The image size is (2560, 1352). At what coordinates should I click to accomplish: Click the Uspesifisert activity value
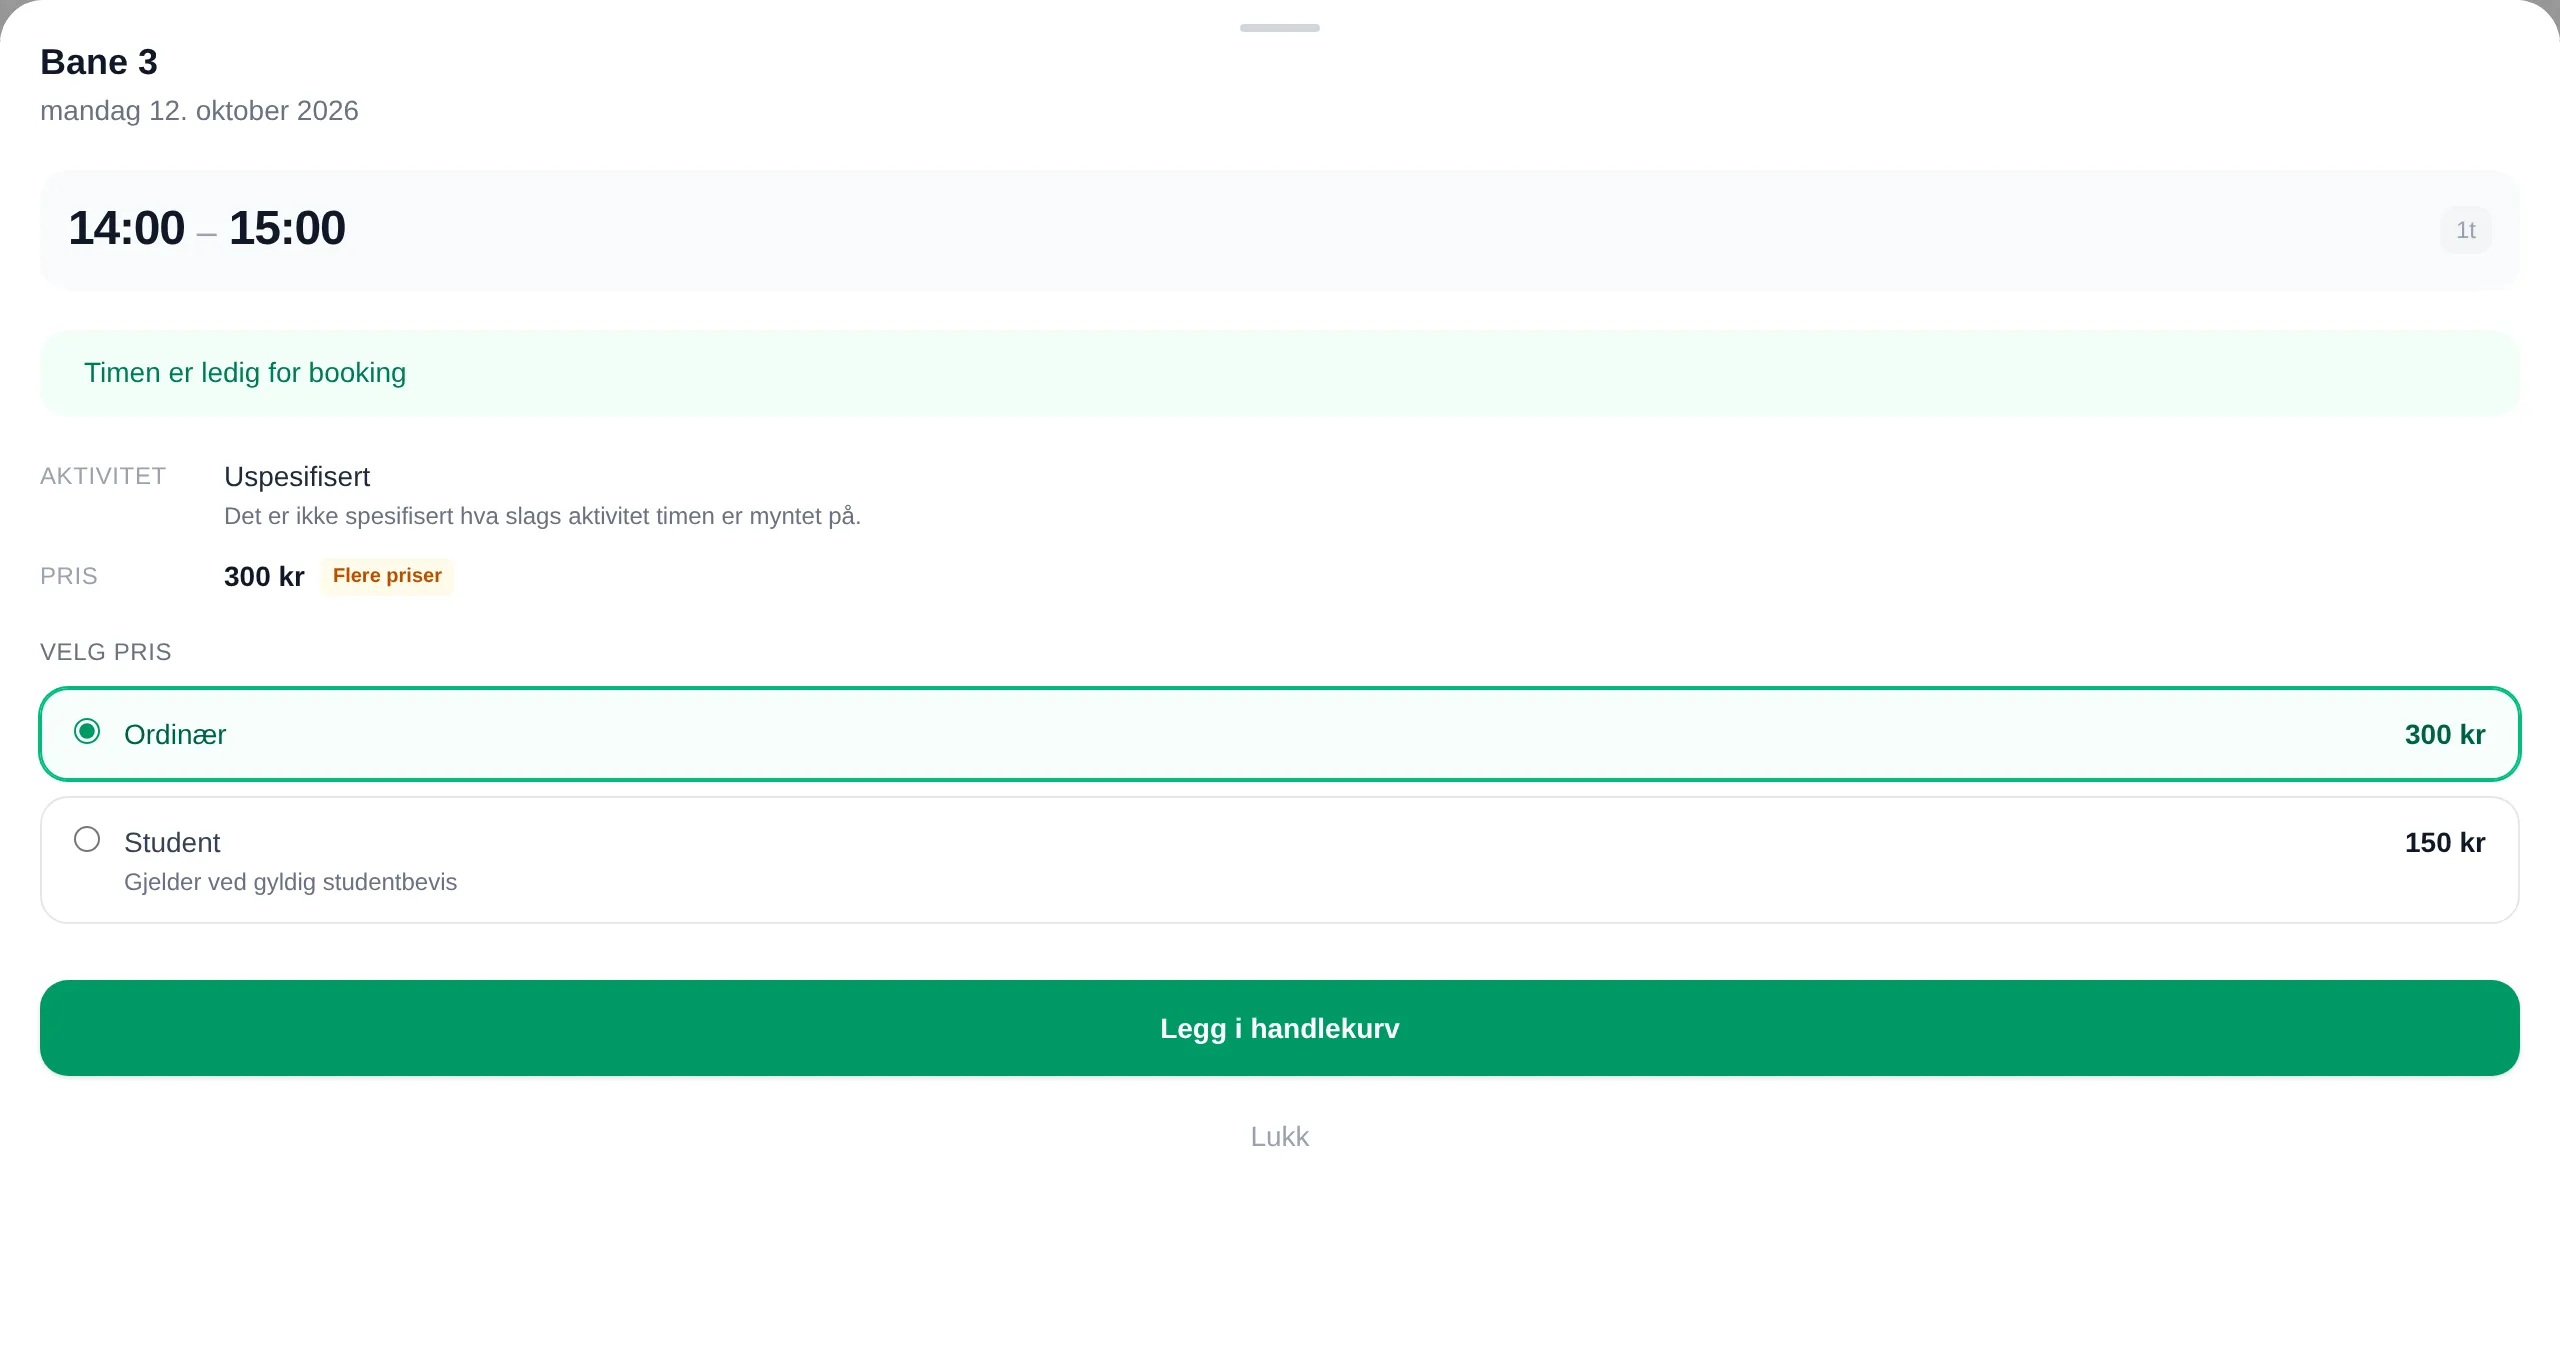pyautogui.click(x=297, y=477)
